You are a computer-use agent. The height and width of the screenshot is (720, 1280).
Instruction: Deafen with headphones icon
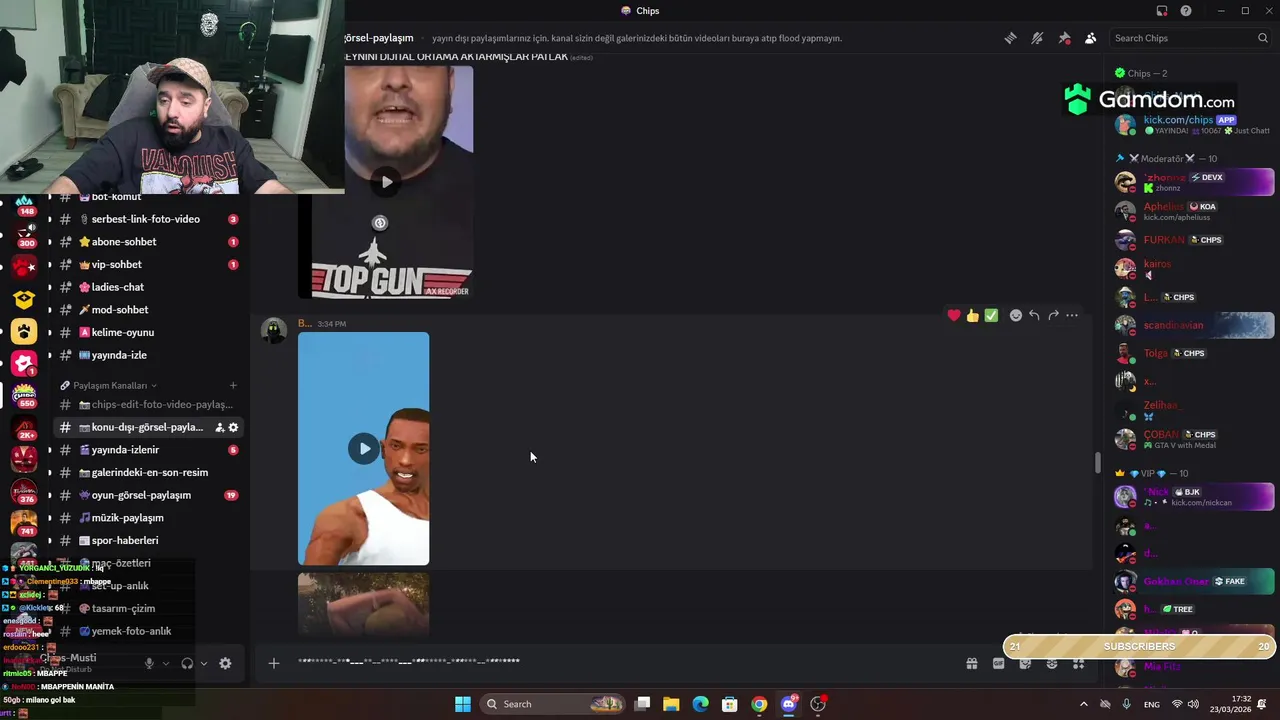187,663
